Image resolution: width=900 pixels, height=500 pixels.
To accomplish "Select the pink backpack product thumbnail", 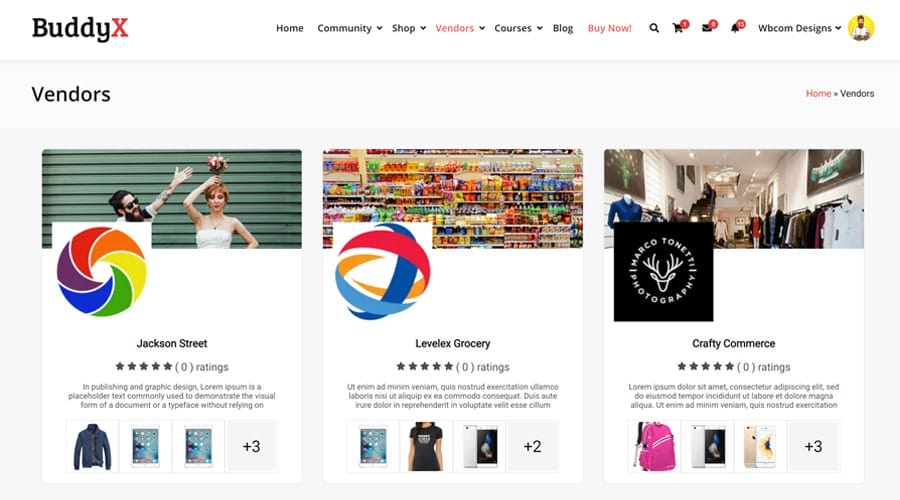I will 654,446.
